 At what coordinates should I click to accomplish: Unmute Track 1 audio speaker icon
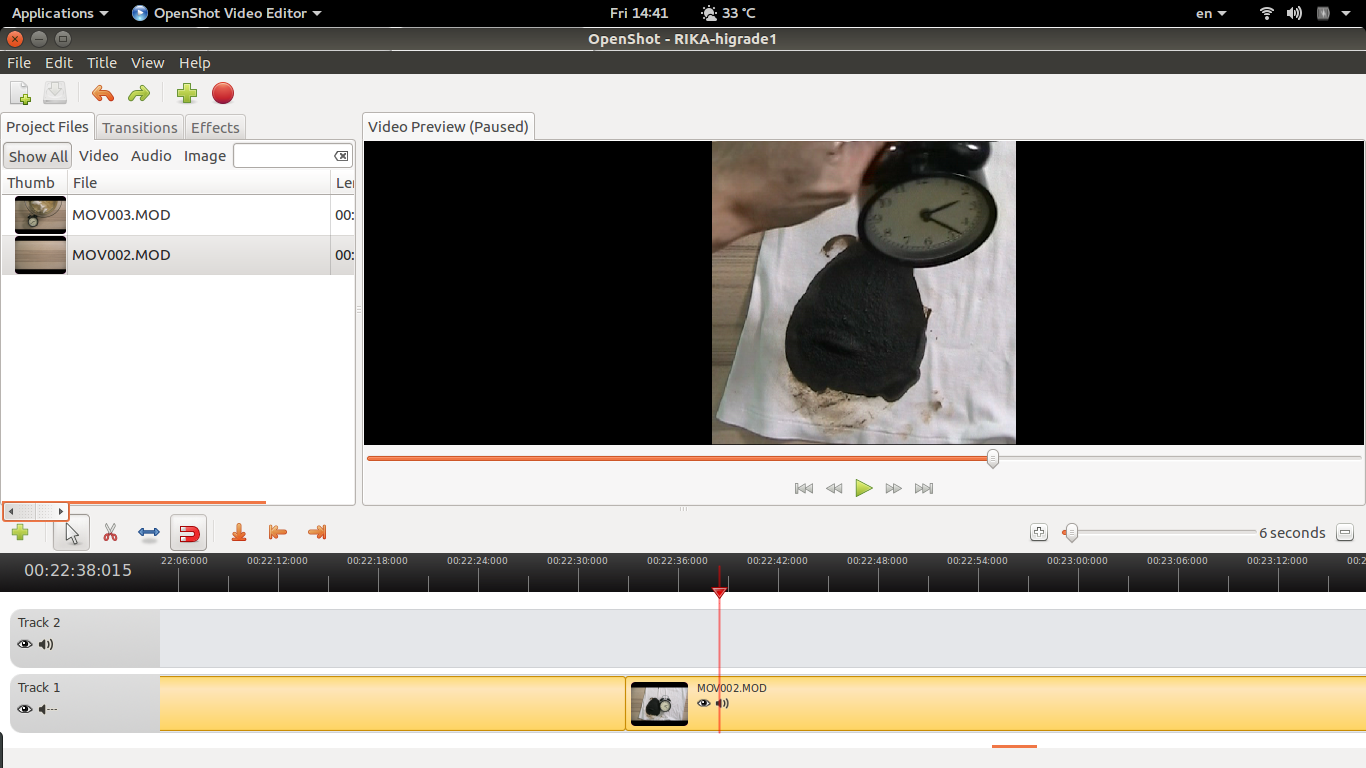(x=47, y=710)
